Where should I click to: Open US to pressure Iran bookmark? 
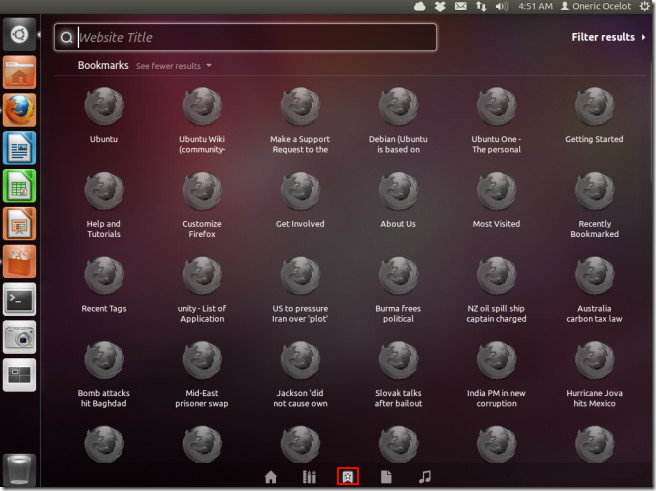pos(300,290)
